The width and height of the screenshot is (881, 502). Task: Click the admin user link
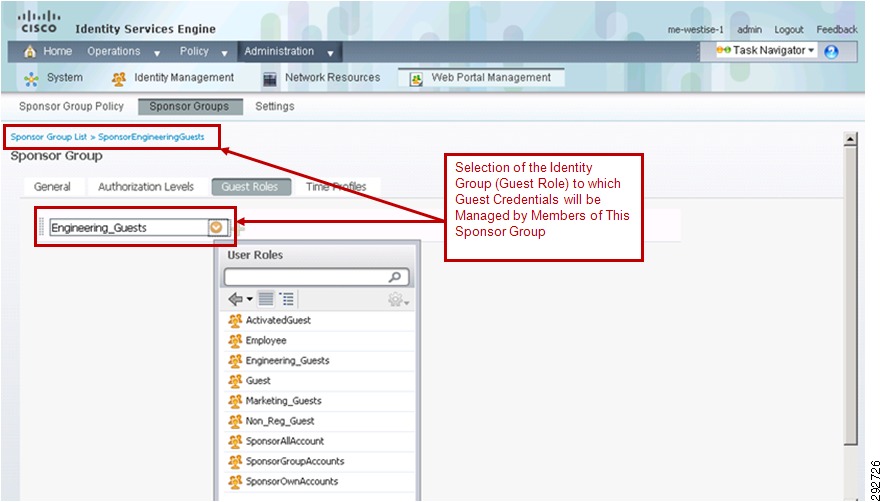pos(750,30)
